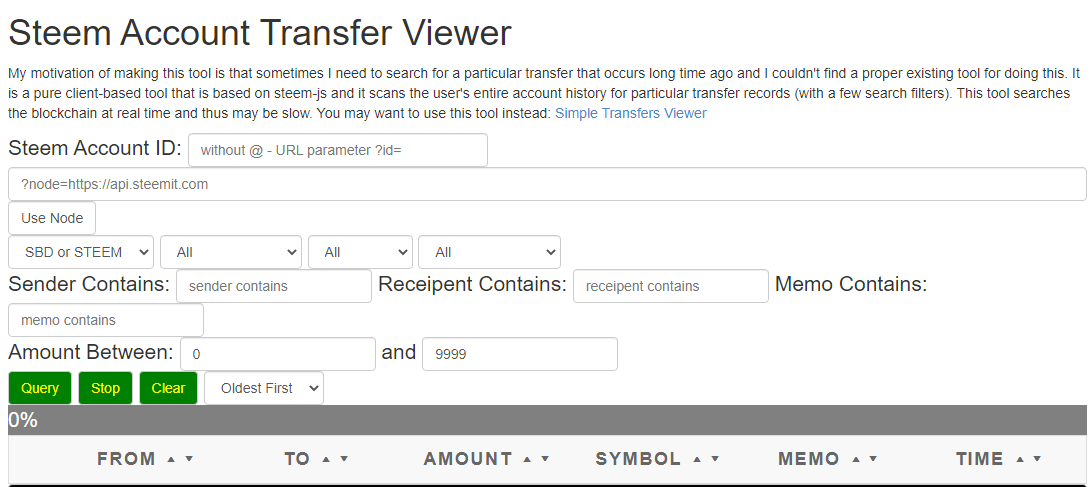Click the minimum amount field showing 0
Viewport: 1089px width, 487px height.
coord(278,354)
